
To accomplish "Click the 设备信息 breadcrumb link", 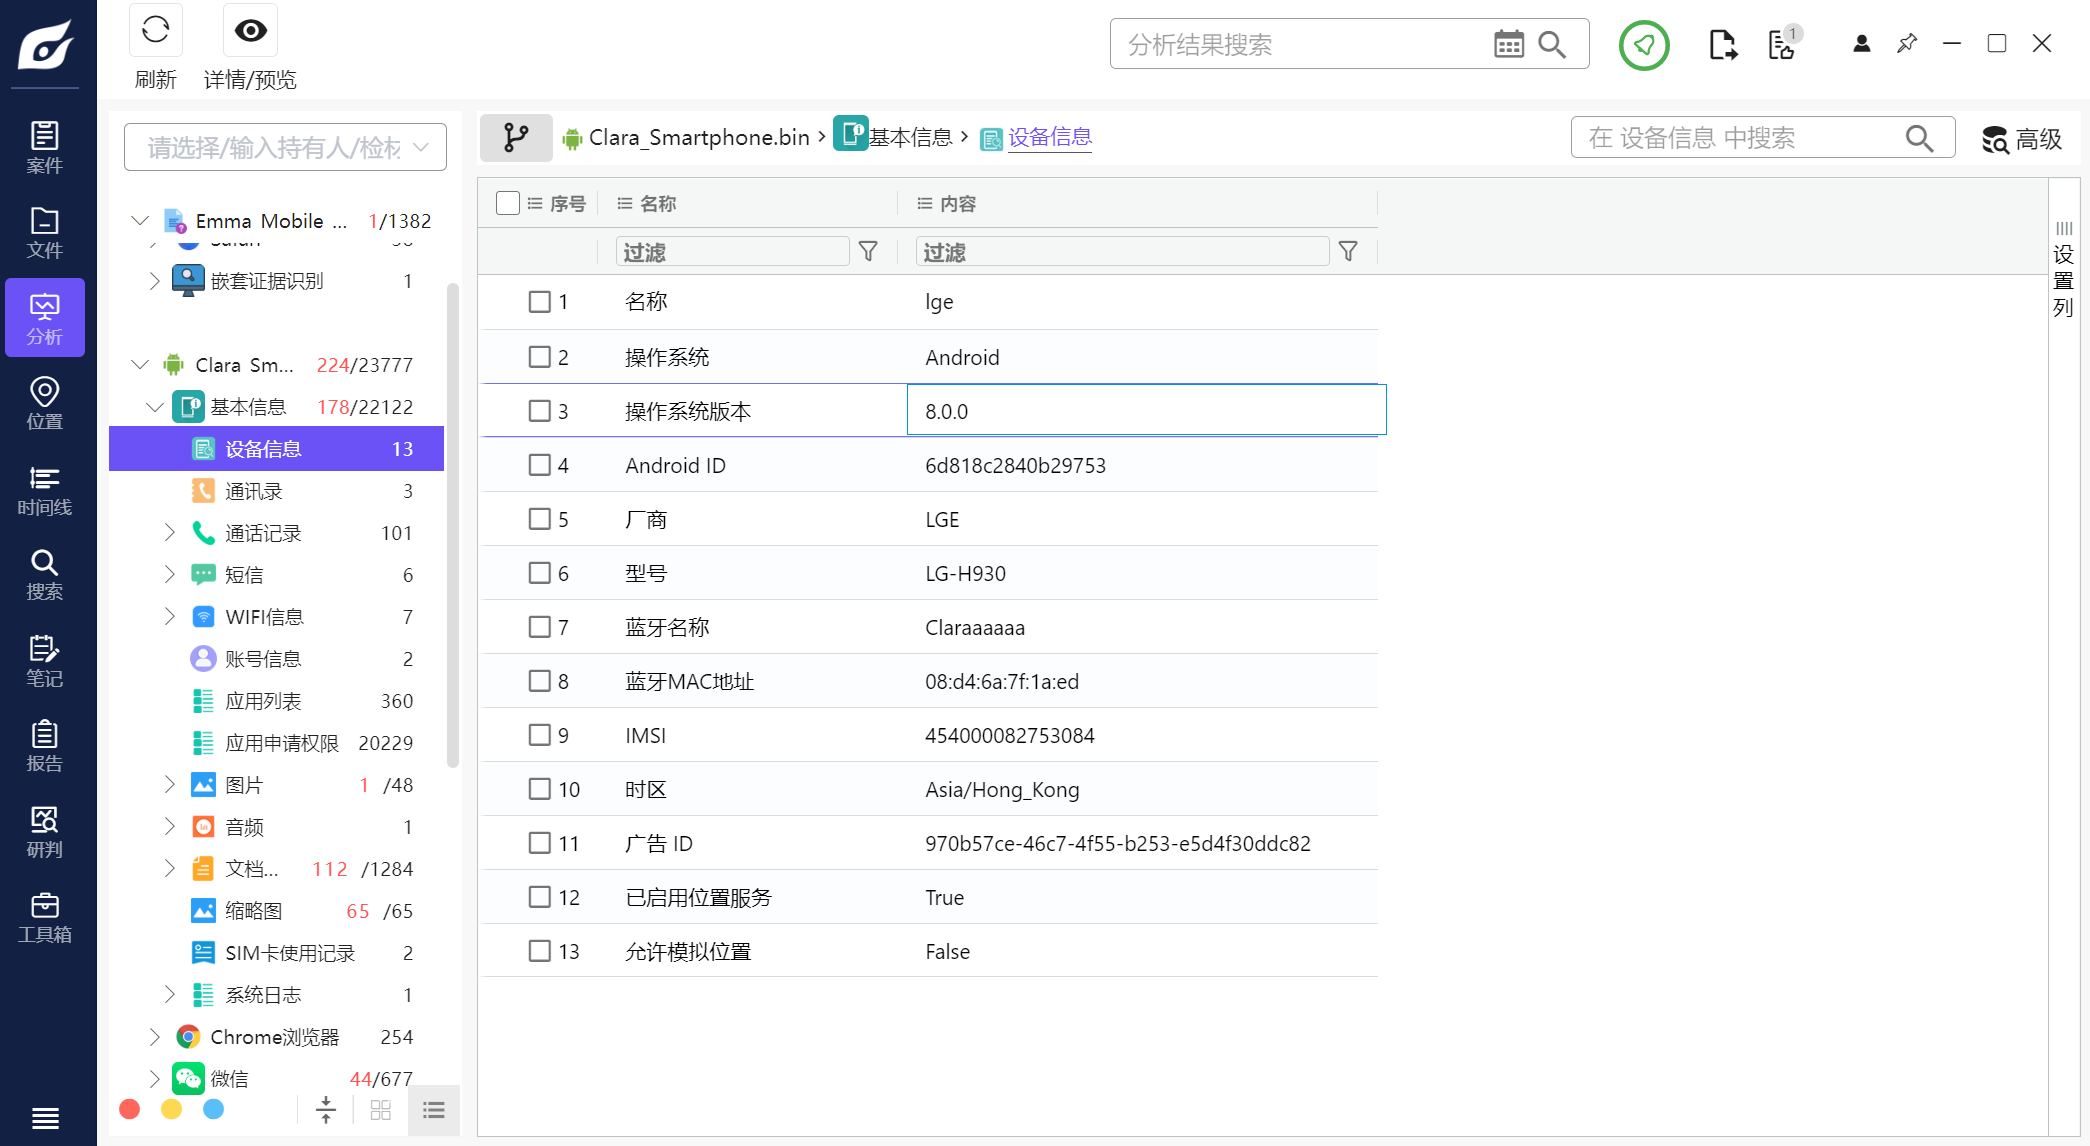I will pyautogui.click(x=1049, y=137).
